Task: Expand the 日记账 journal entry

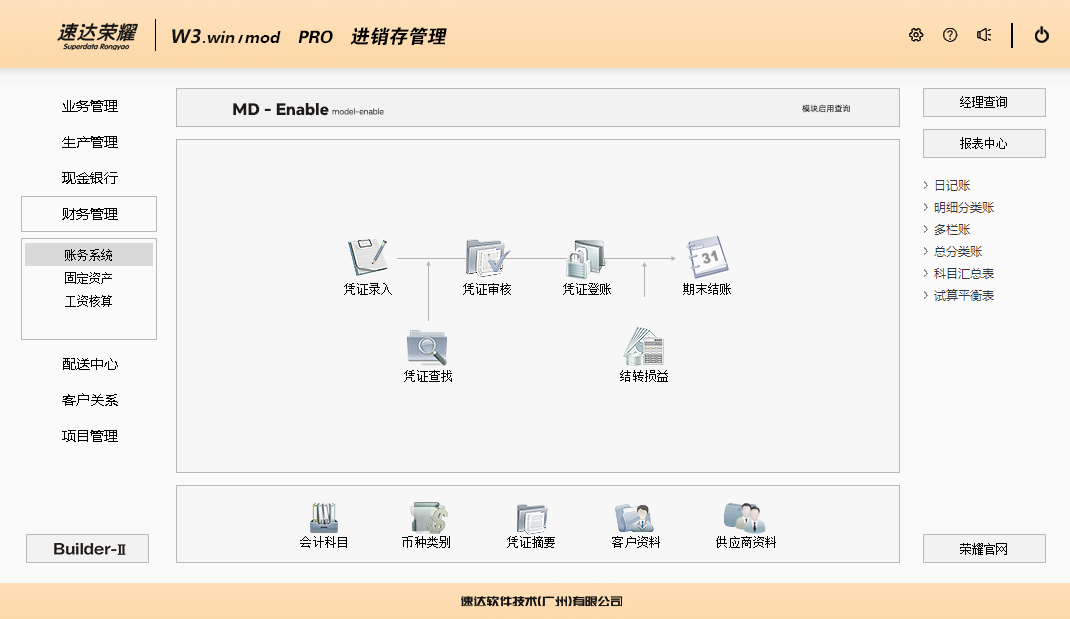Action: tap(951, 186)
